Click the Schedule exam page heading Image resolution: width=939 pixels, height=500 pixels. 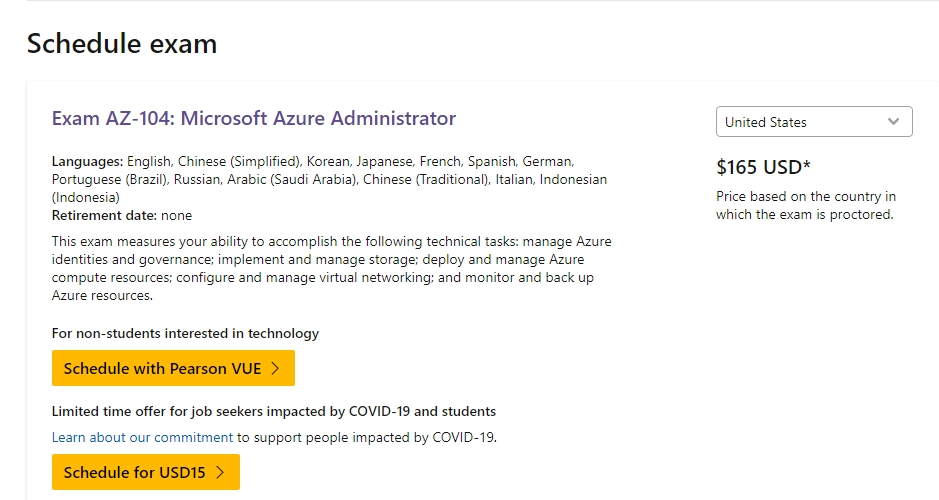tap(122, 44)
